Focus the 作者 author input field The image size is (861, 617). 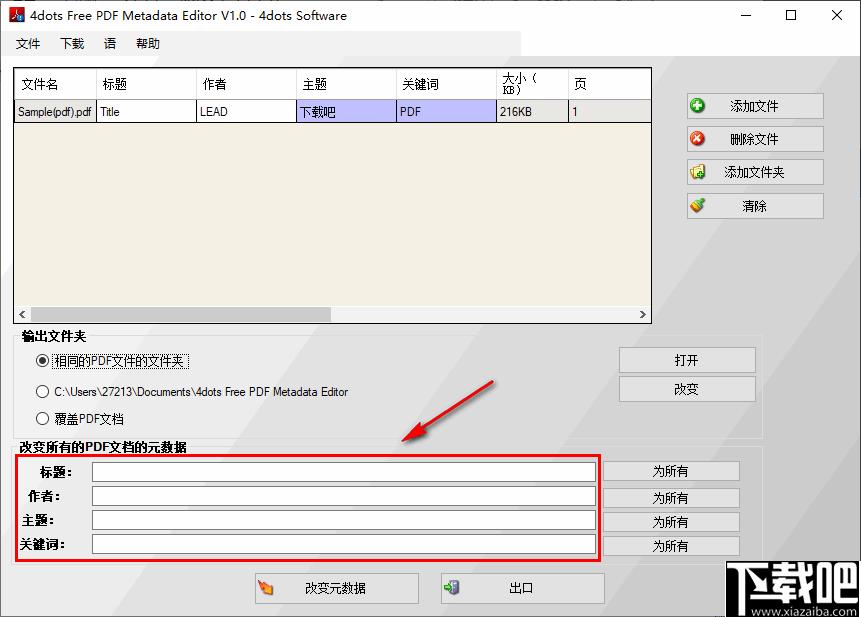pyautogui.click(x=344, y=496)
